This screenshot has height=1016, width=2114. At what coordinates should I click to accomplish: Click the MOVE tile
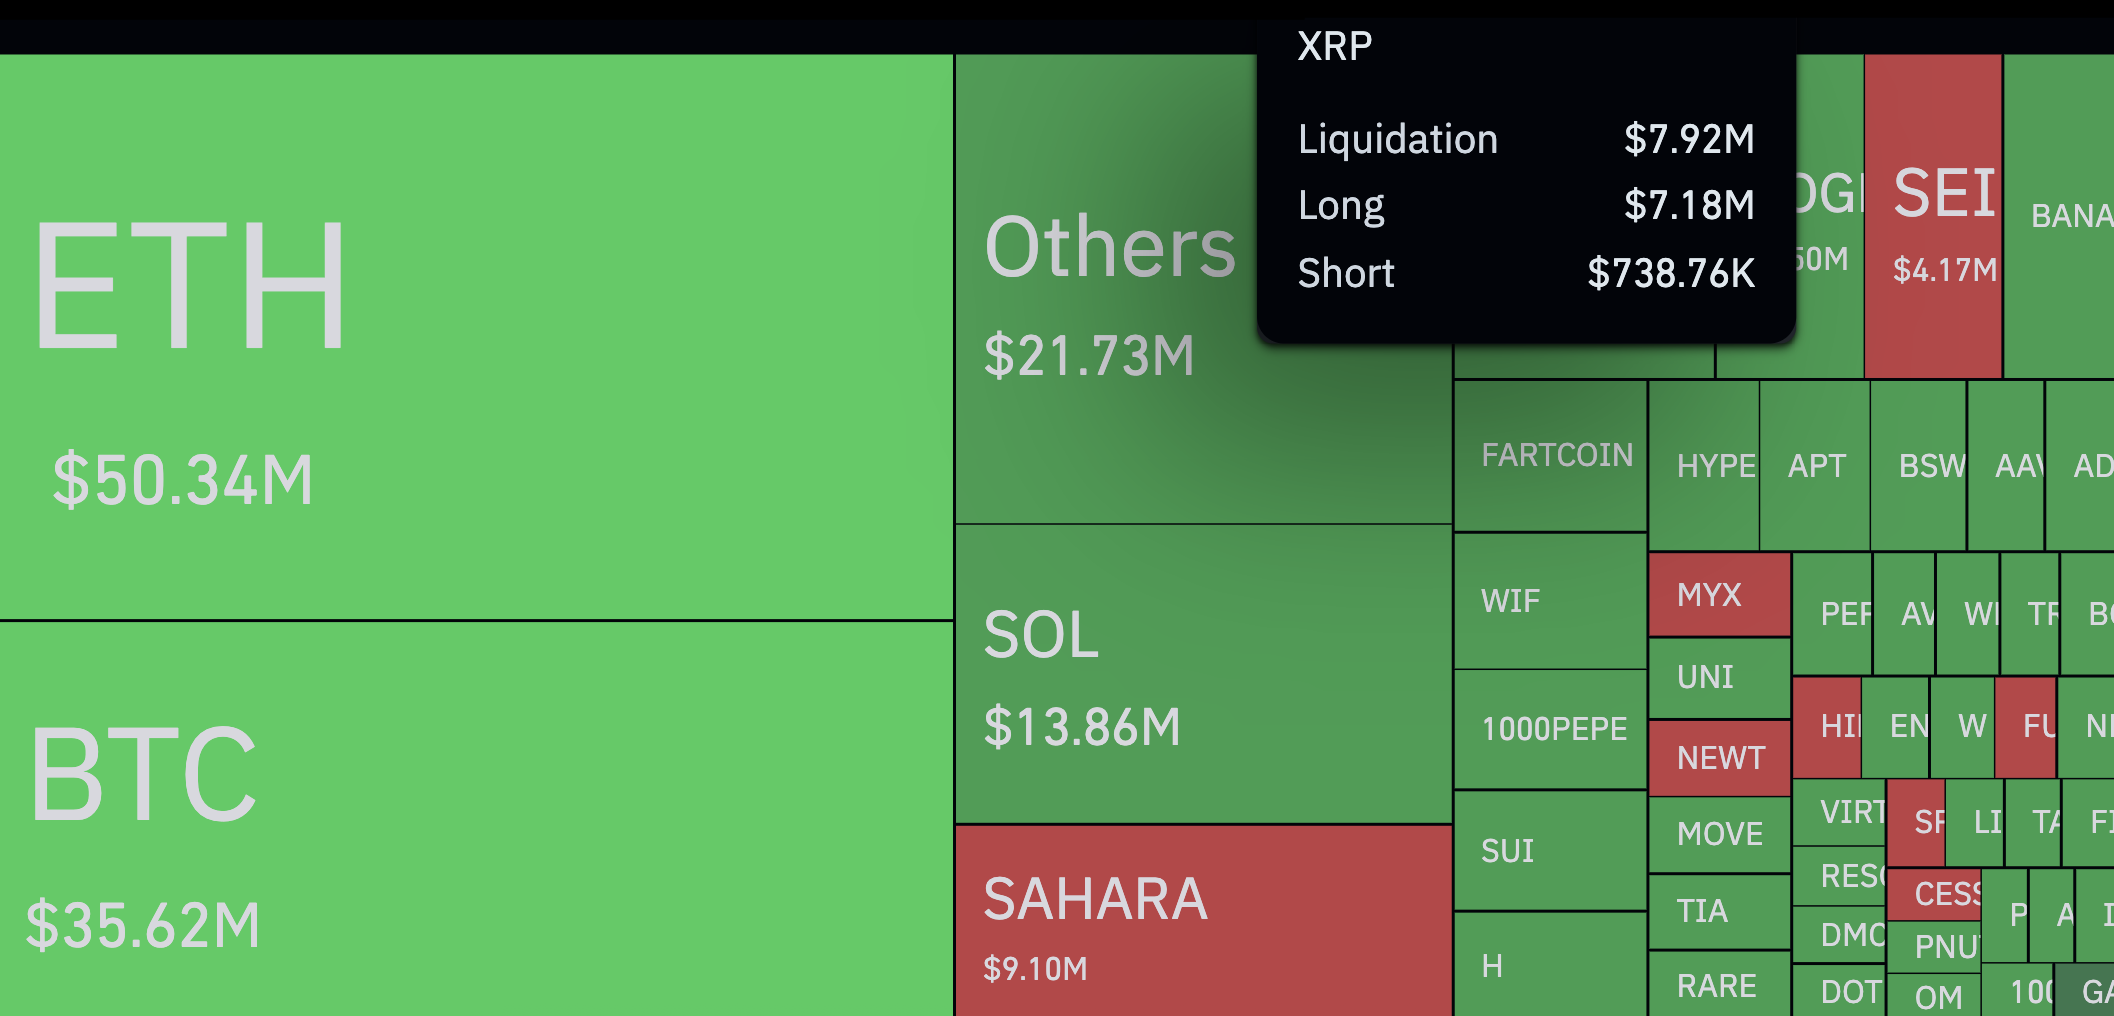tap(1719, 834)
